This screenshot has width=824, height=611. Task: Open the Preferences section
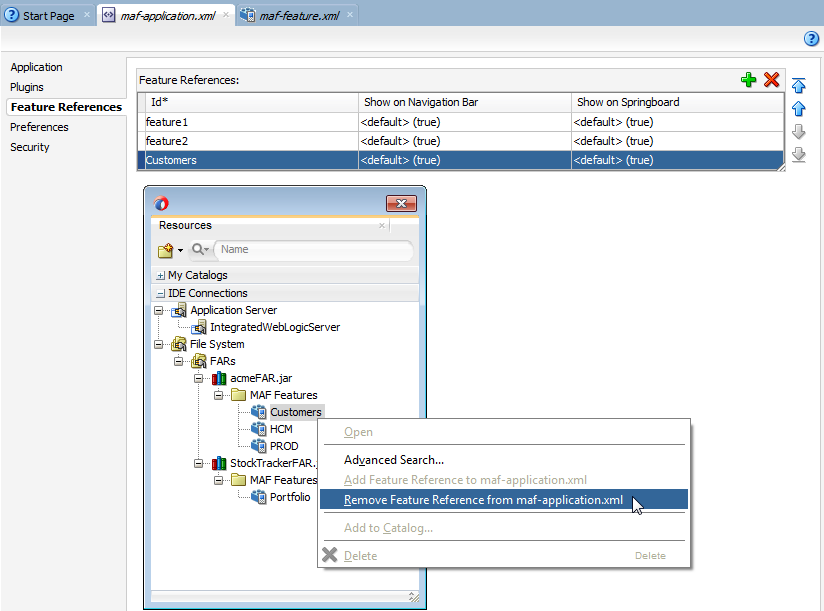tap(39, 127)
